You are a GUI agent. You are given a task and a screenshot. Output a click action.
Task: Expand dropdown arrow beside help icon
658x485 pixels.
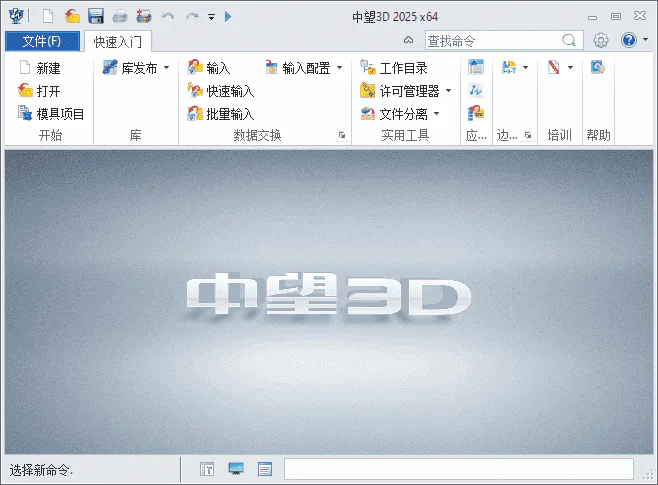645,40
